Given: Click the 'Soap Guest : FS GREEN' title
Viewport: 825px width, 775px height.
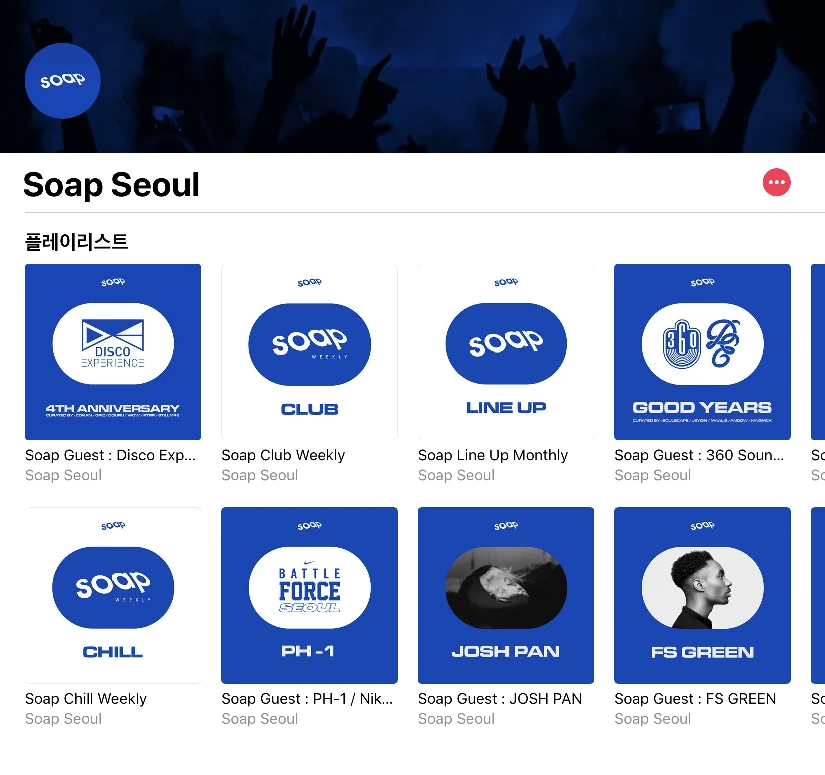Looking at the screenshot, I should 695,699.
